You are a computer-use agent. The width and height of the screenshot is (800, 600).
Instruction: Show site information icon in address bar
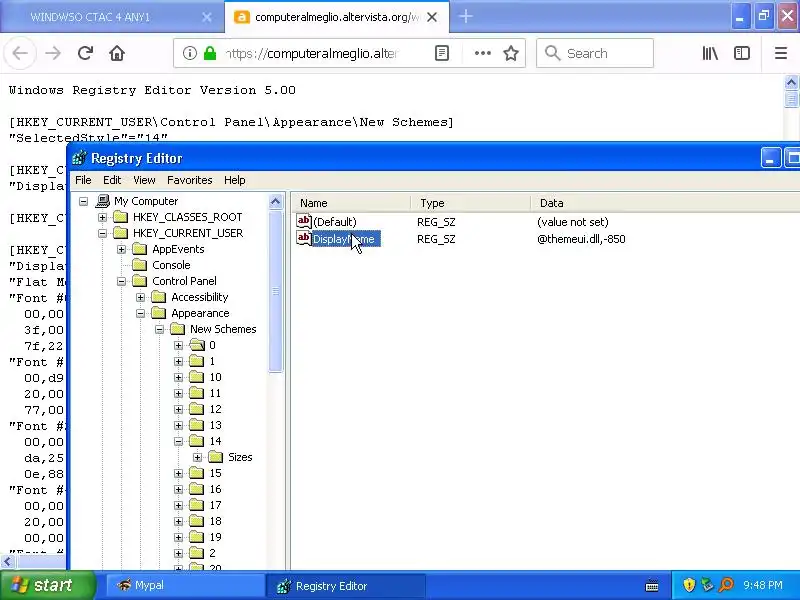[190, 53]
